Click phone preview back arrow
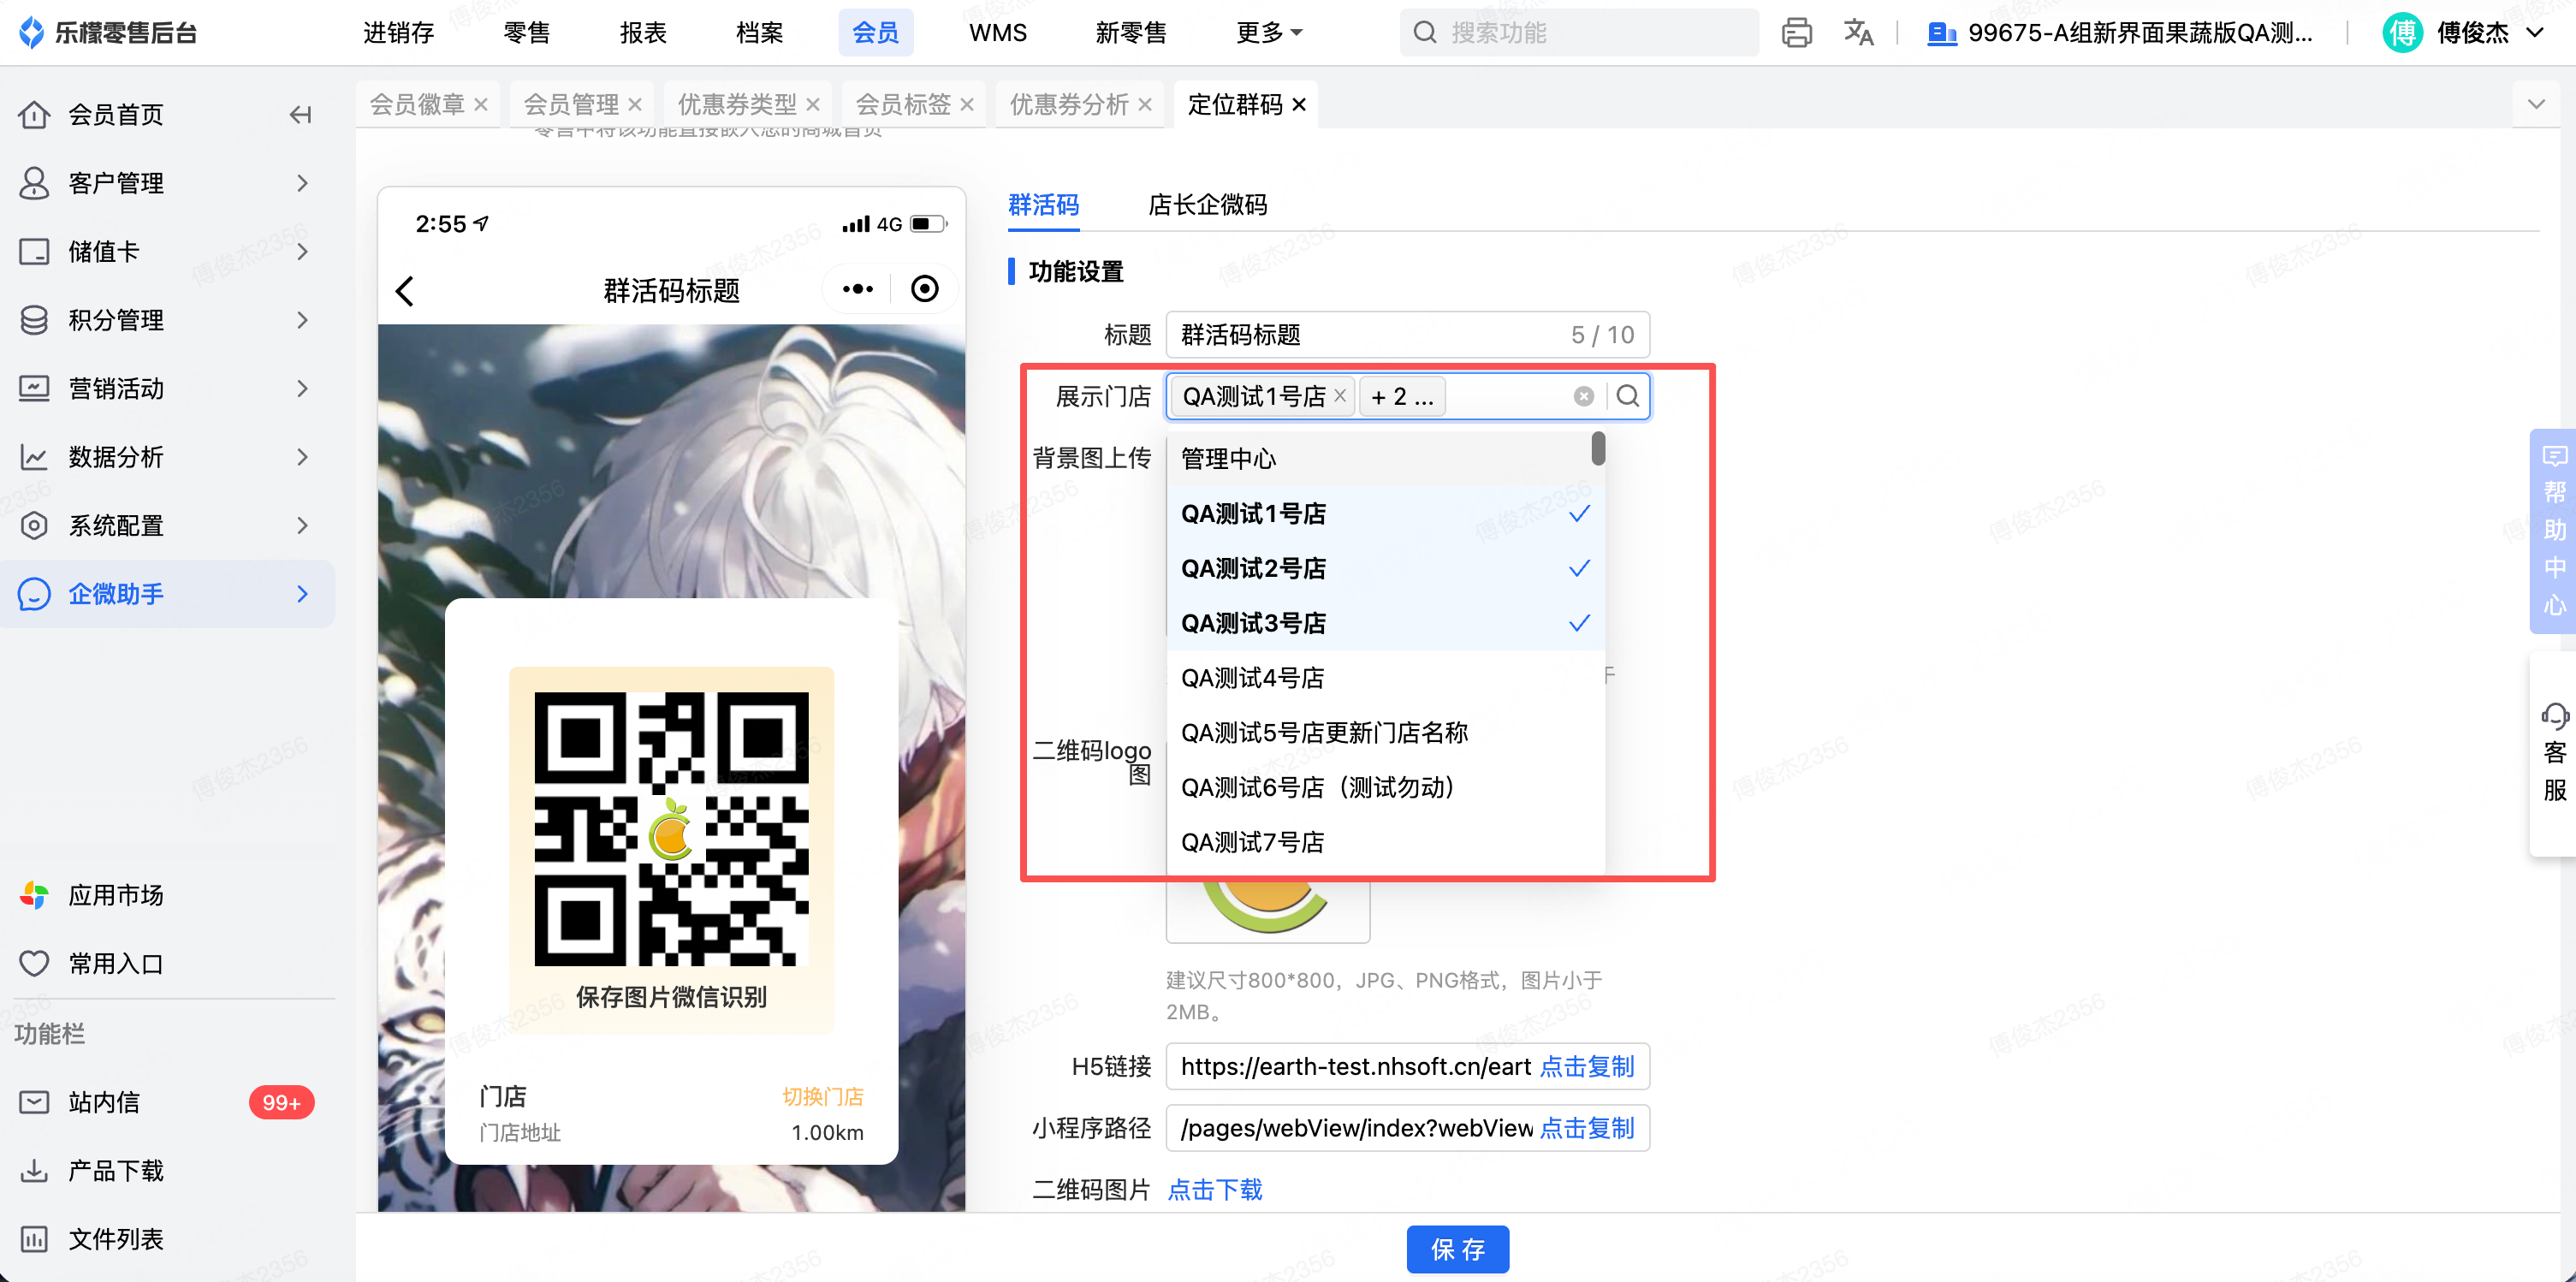Viewport: 2576px width, 1282px height. click(405, 291)
